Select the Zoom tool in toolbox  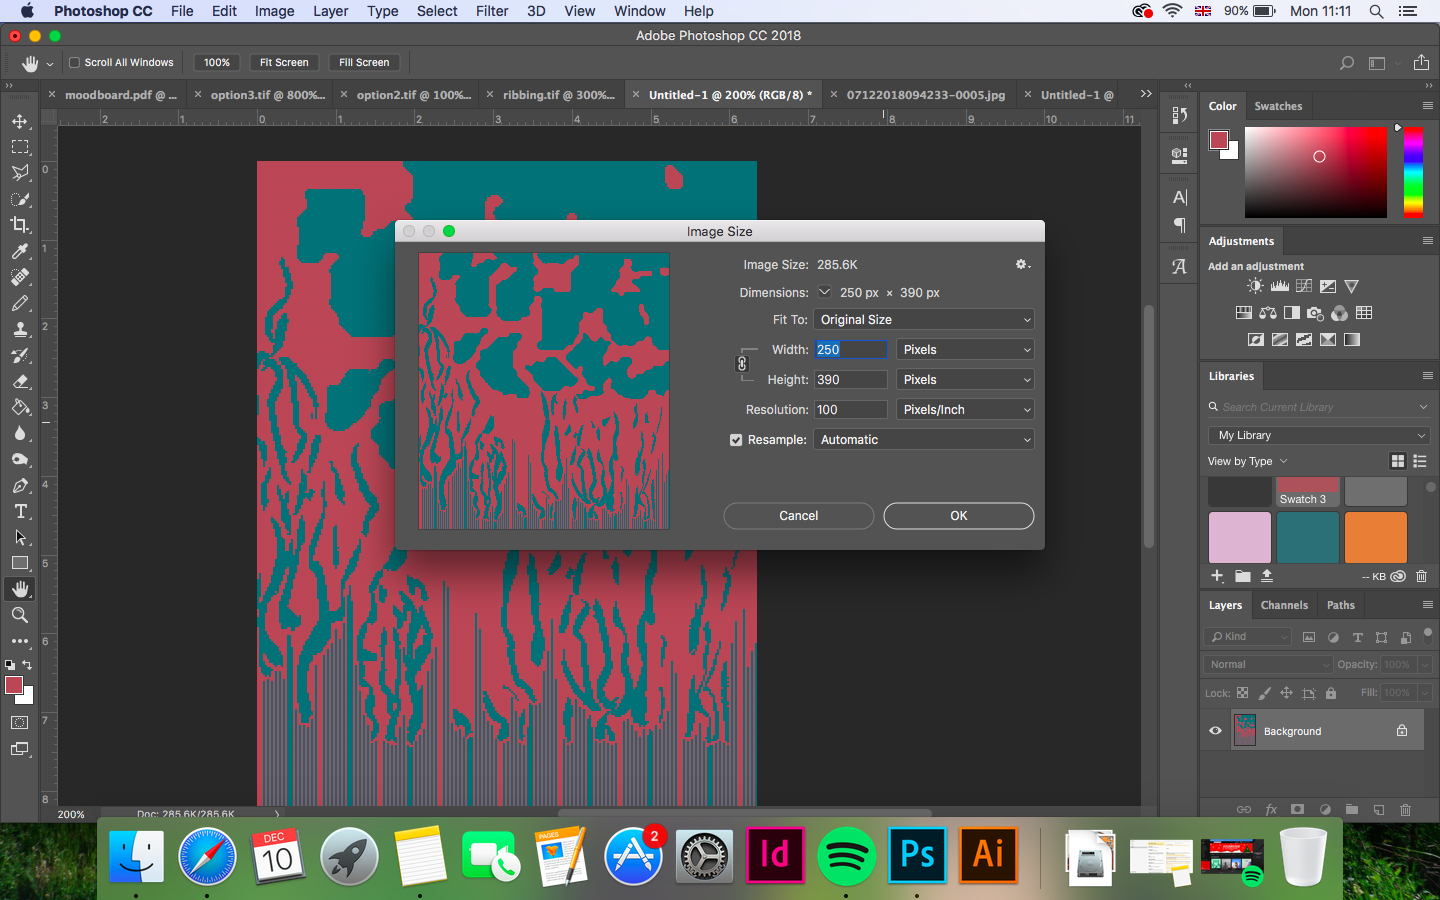(x=20, y=615)
